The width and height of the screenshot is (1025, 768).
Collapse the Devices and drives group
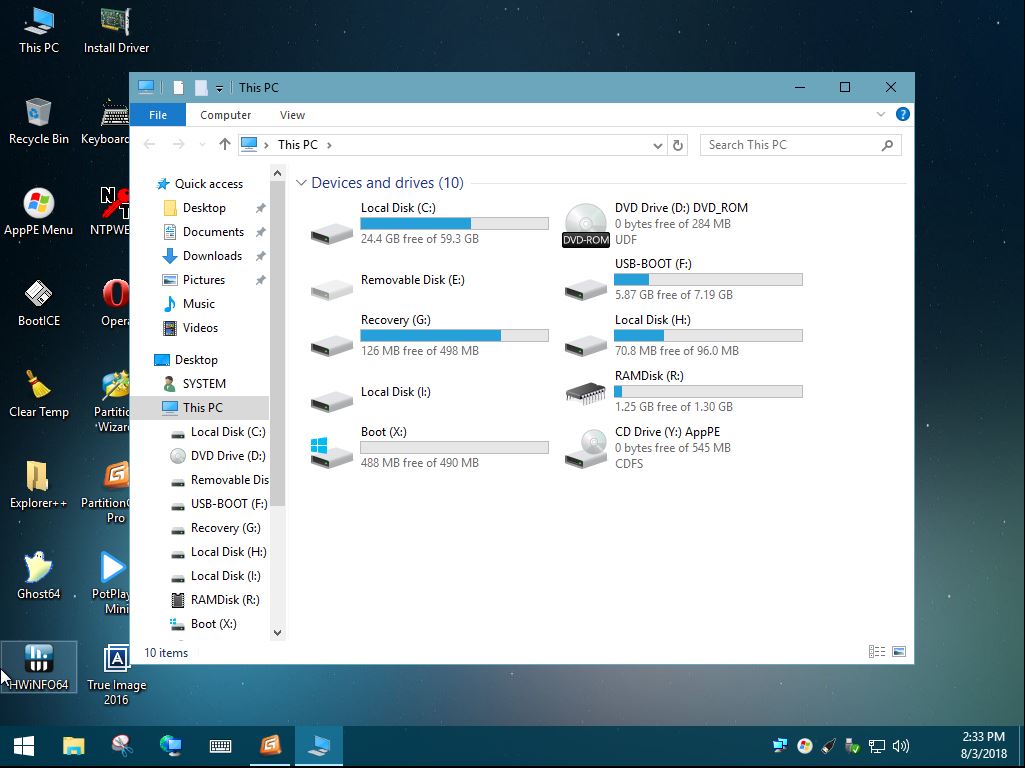(301, 183)
